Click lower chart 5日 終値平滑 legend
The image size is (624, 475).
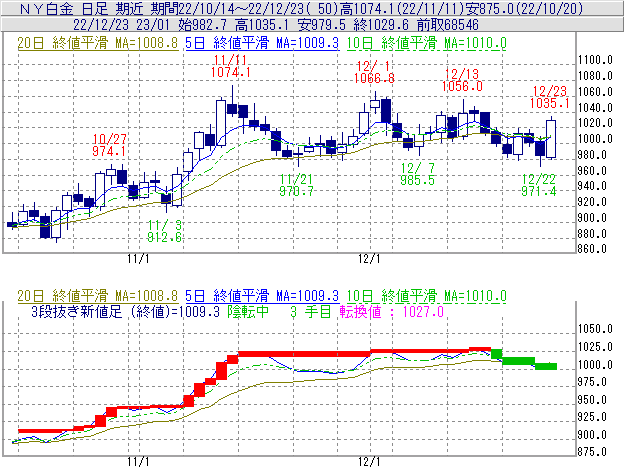[262, 296]
